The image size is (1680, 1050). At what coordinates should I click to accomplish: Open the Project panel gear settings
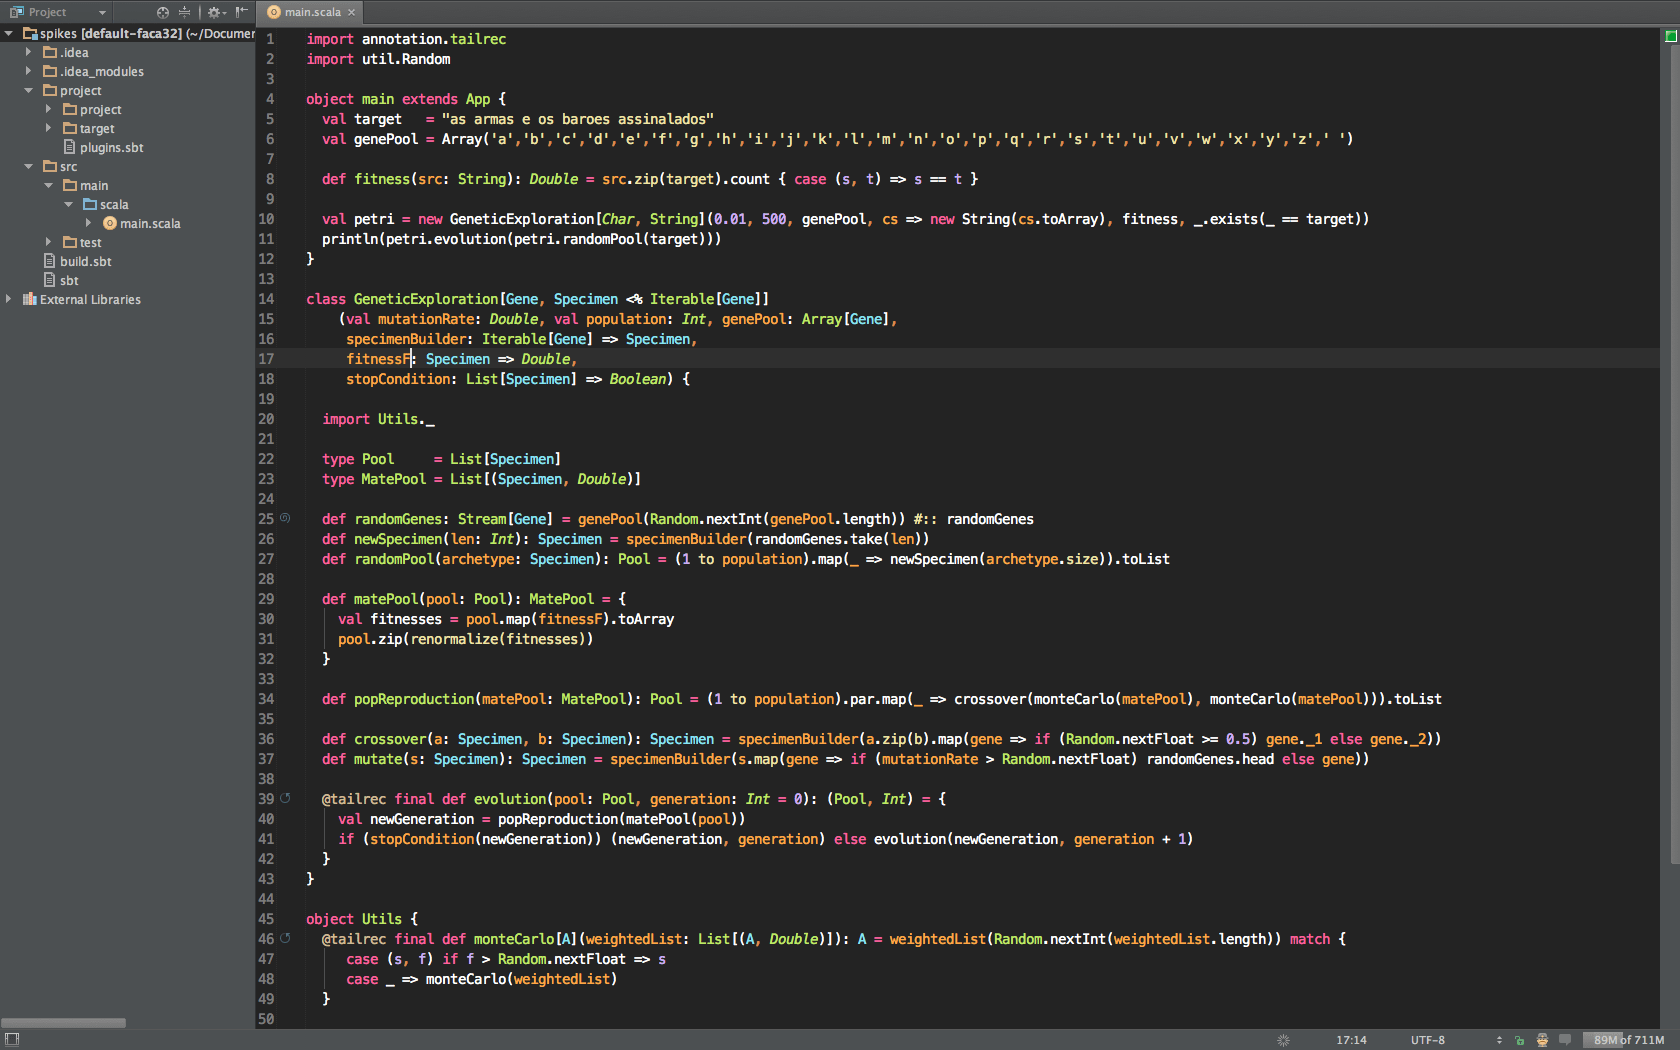pos(214,12)
